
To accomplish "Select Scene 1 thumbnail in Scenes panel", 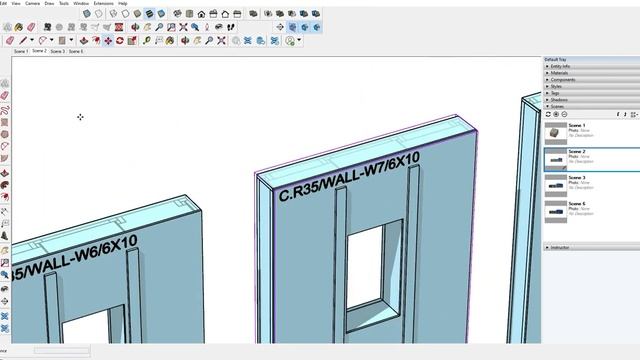I will tap(556, 133).
